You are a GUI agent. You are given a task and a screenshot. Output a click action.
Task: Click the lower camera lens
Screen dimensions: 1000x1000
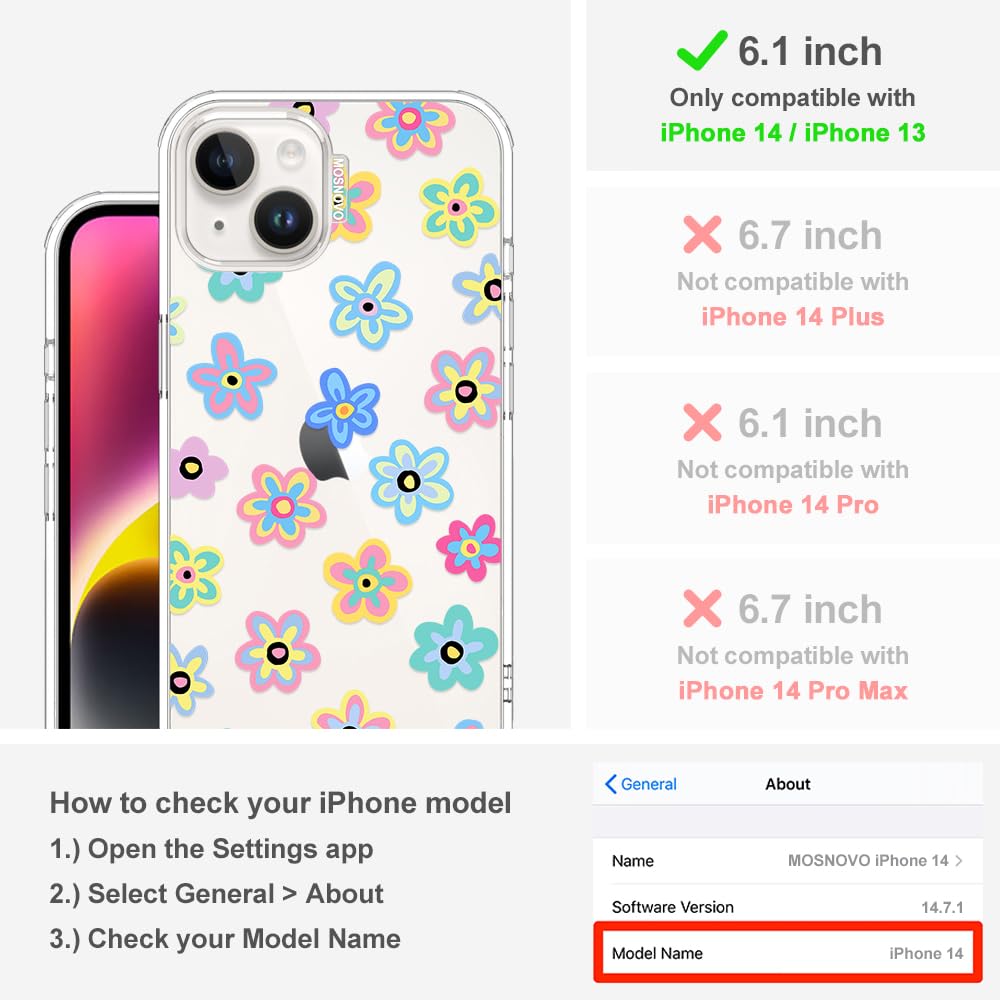pyautogui.click(x=284, y=219)
